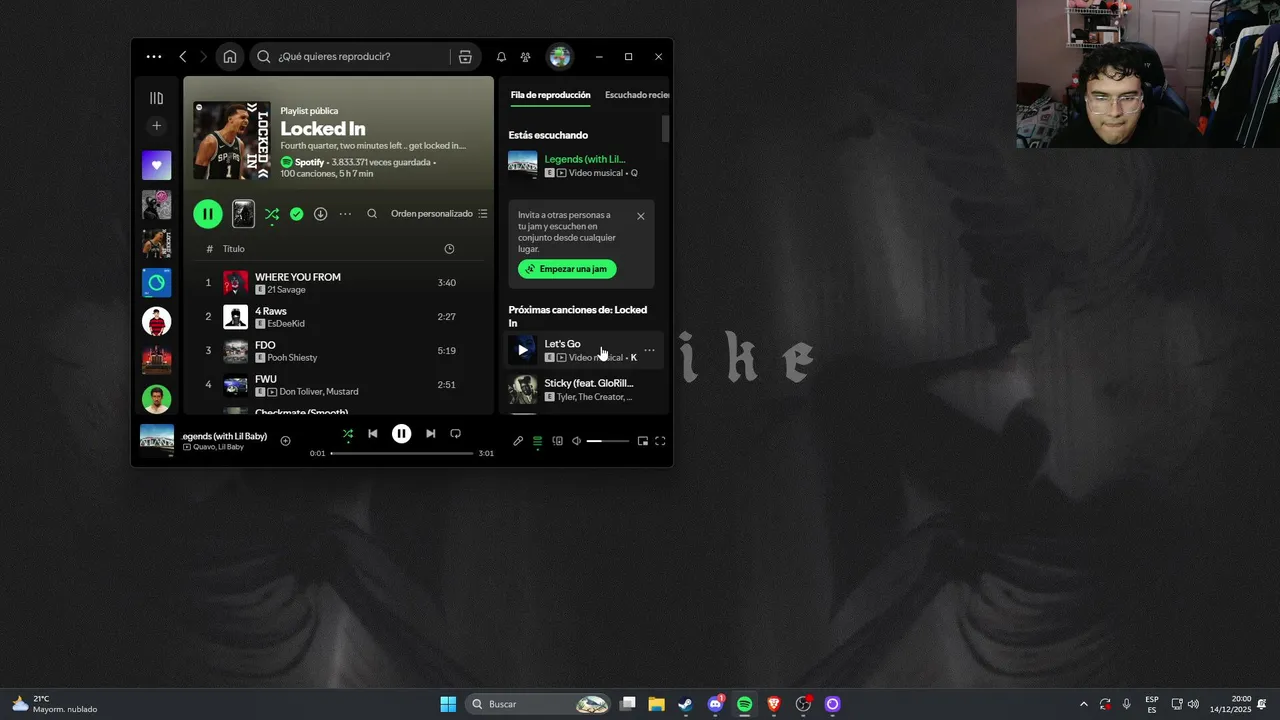The image size is (1280, 720).
Task: Open Discord from the taskbar
Action: tap(715, 704)
